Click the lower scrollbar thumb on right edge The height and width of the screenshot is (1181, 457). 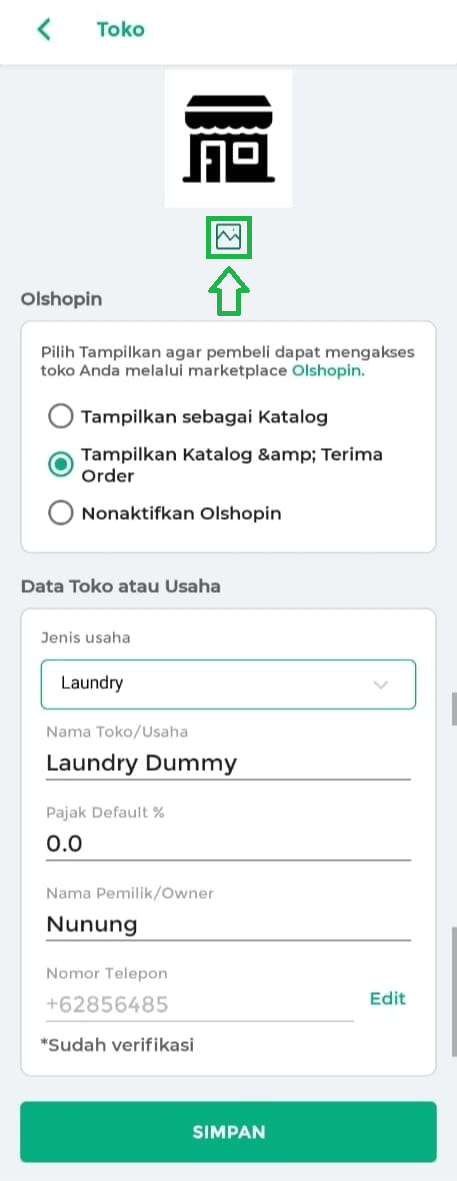coord(453,992)
